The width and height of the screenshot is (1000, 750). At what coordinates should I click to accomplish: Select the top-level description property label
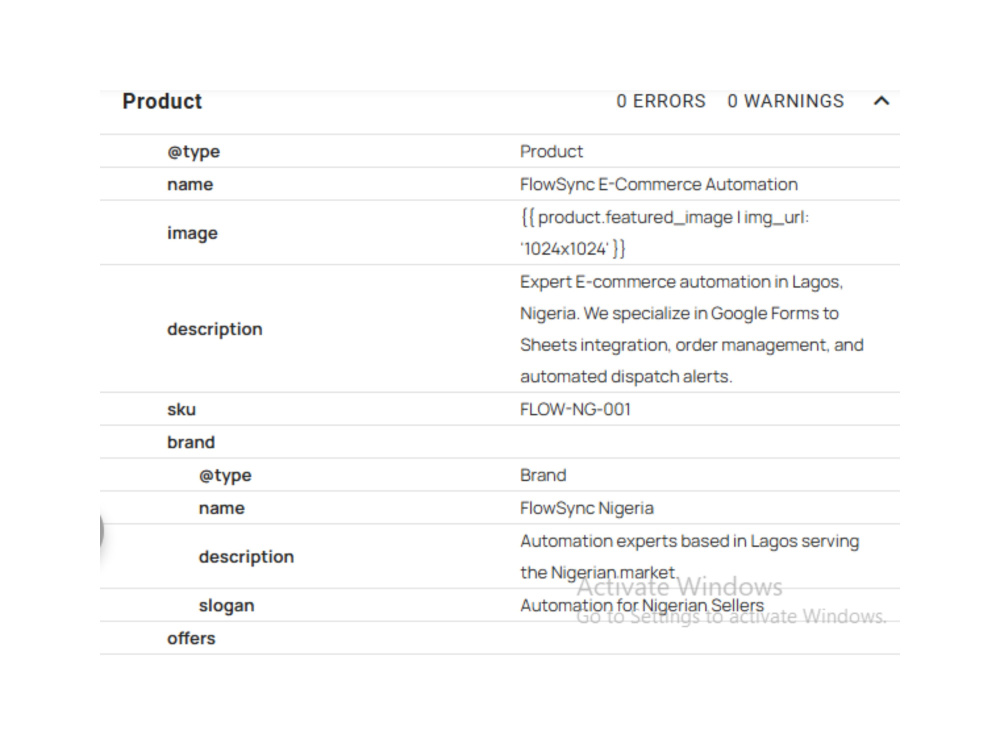[214, 329]
